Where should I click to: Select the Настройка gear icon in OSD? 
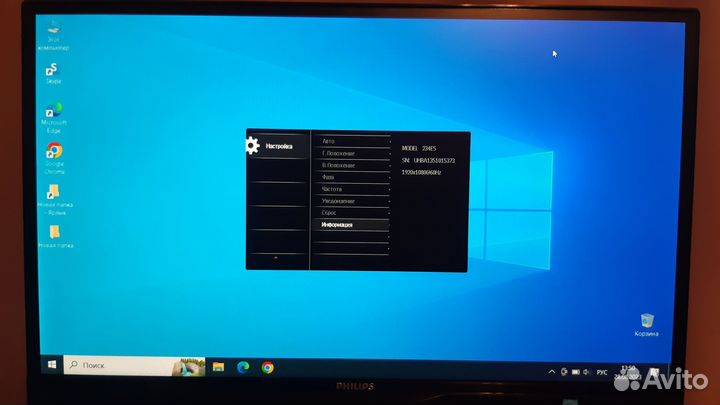(x=252, y=146)
